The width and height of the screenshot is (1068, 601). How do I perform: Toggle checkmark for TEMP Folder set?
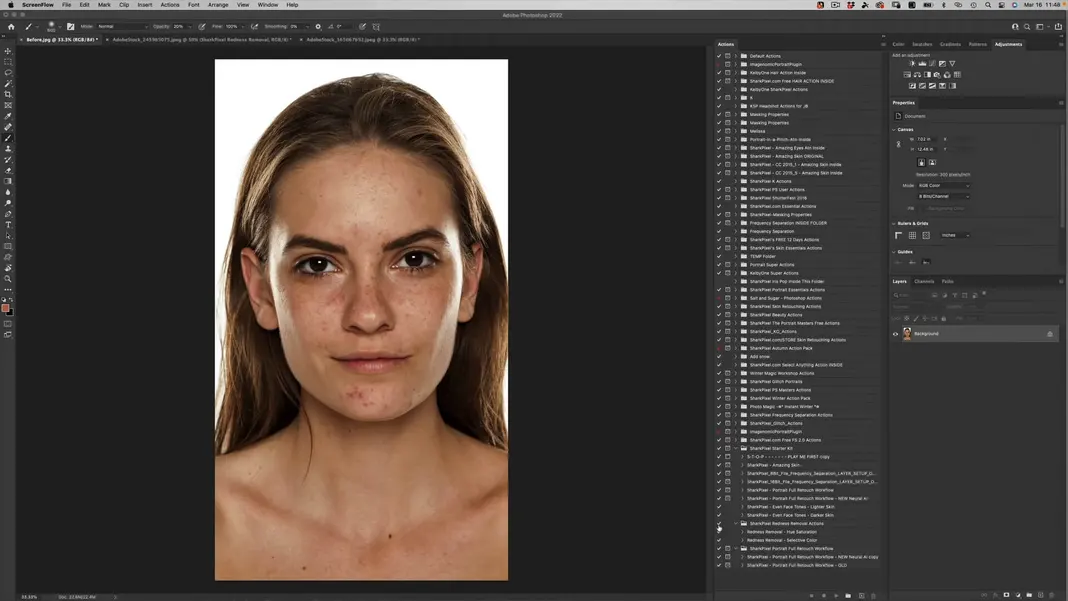[719, 256]
